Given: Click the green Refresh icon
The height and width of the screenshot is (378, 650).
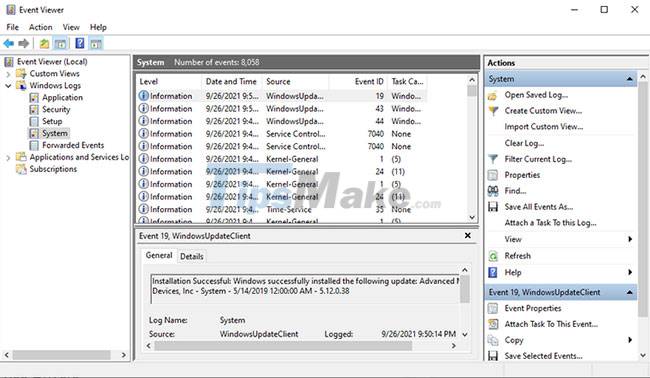Looking at the screenshot, I should 493,256.
